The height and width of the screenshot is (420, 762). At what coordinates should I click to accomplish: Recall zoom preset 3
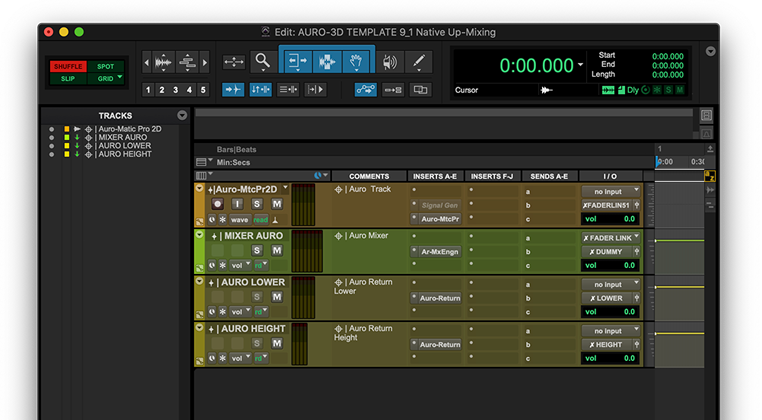[x=176, y=90]
